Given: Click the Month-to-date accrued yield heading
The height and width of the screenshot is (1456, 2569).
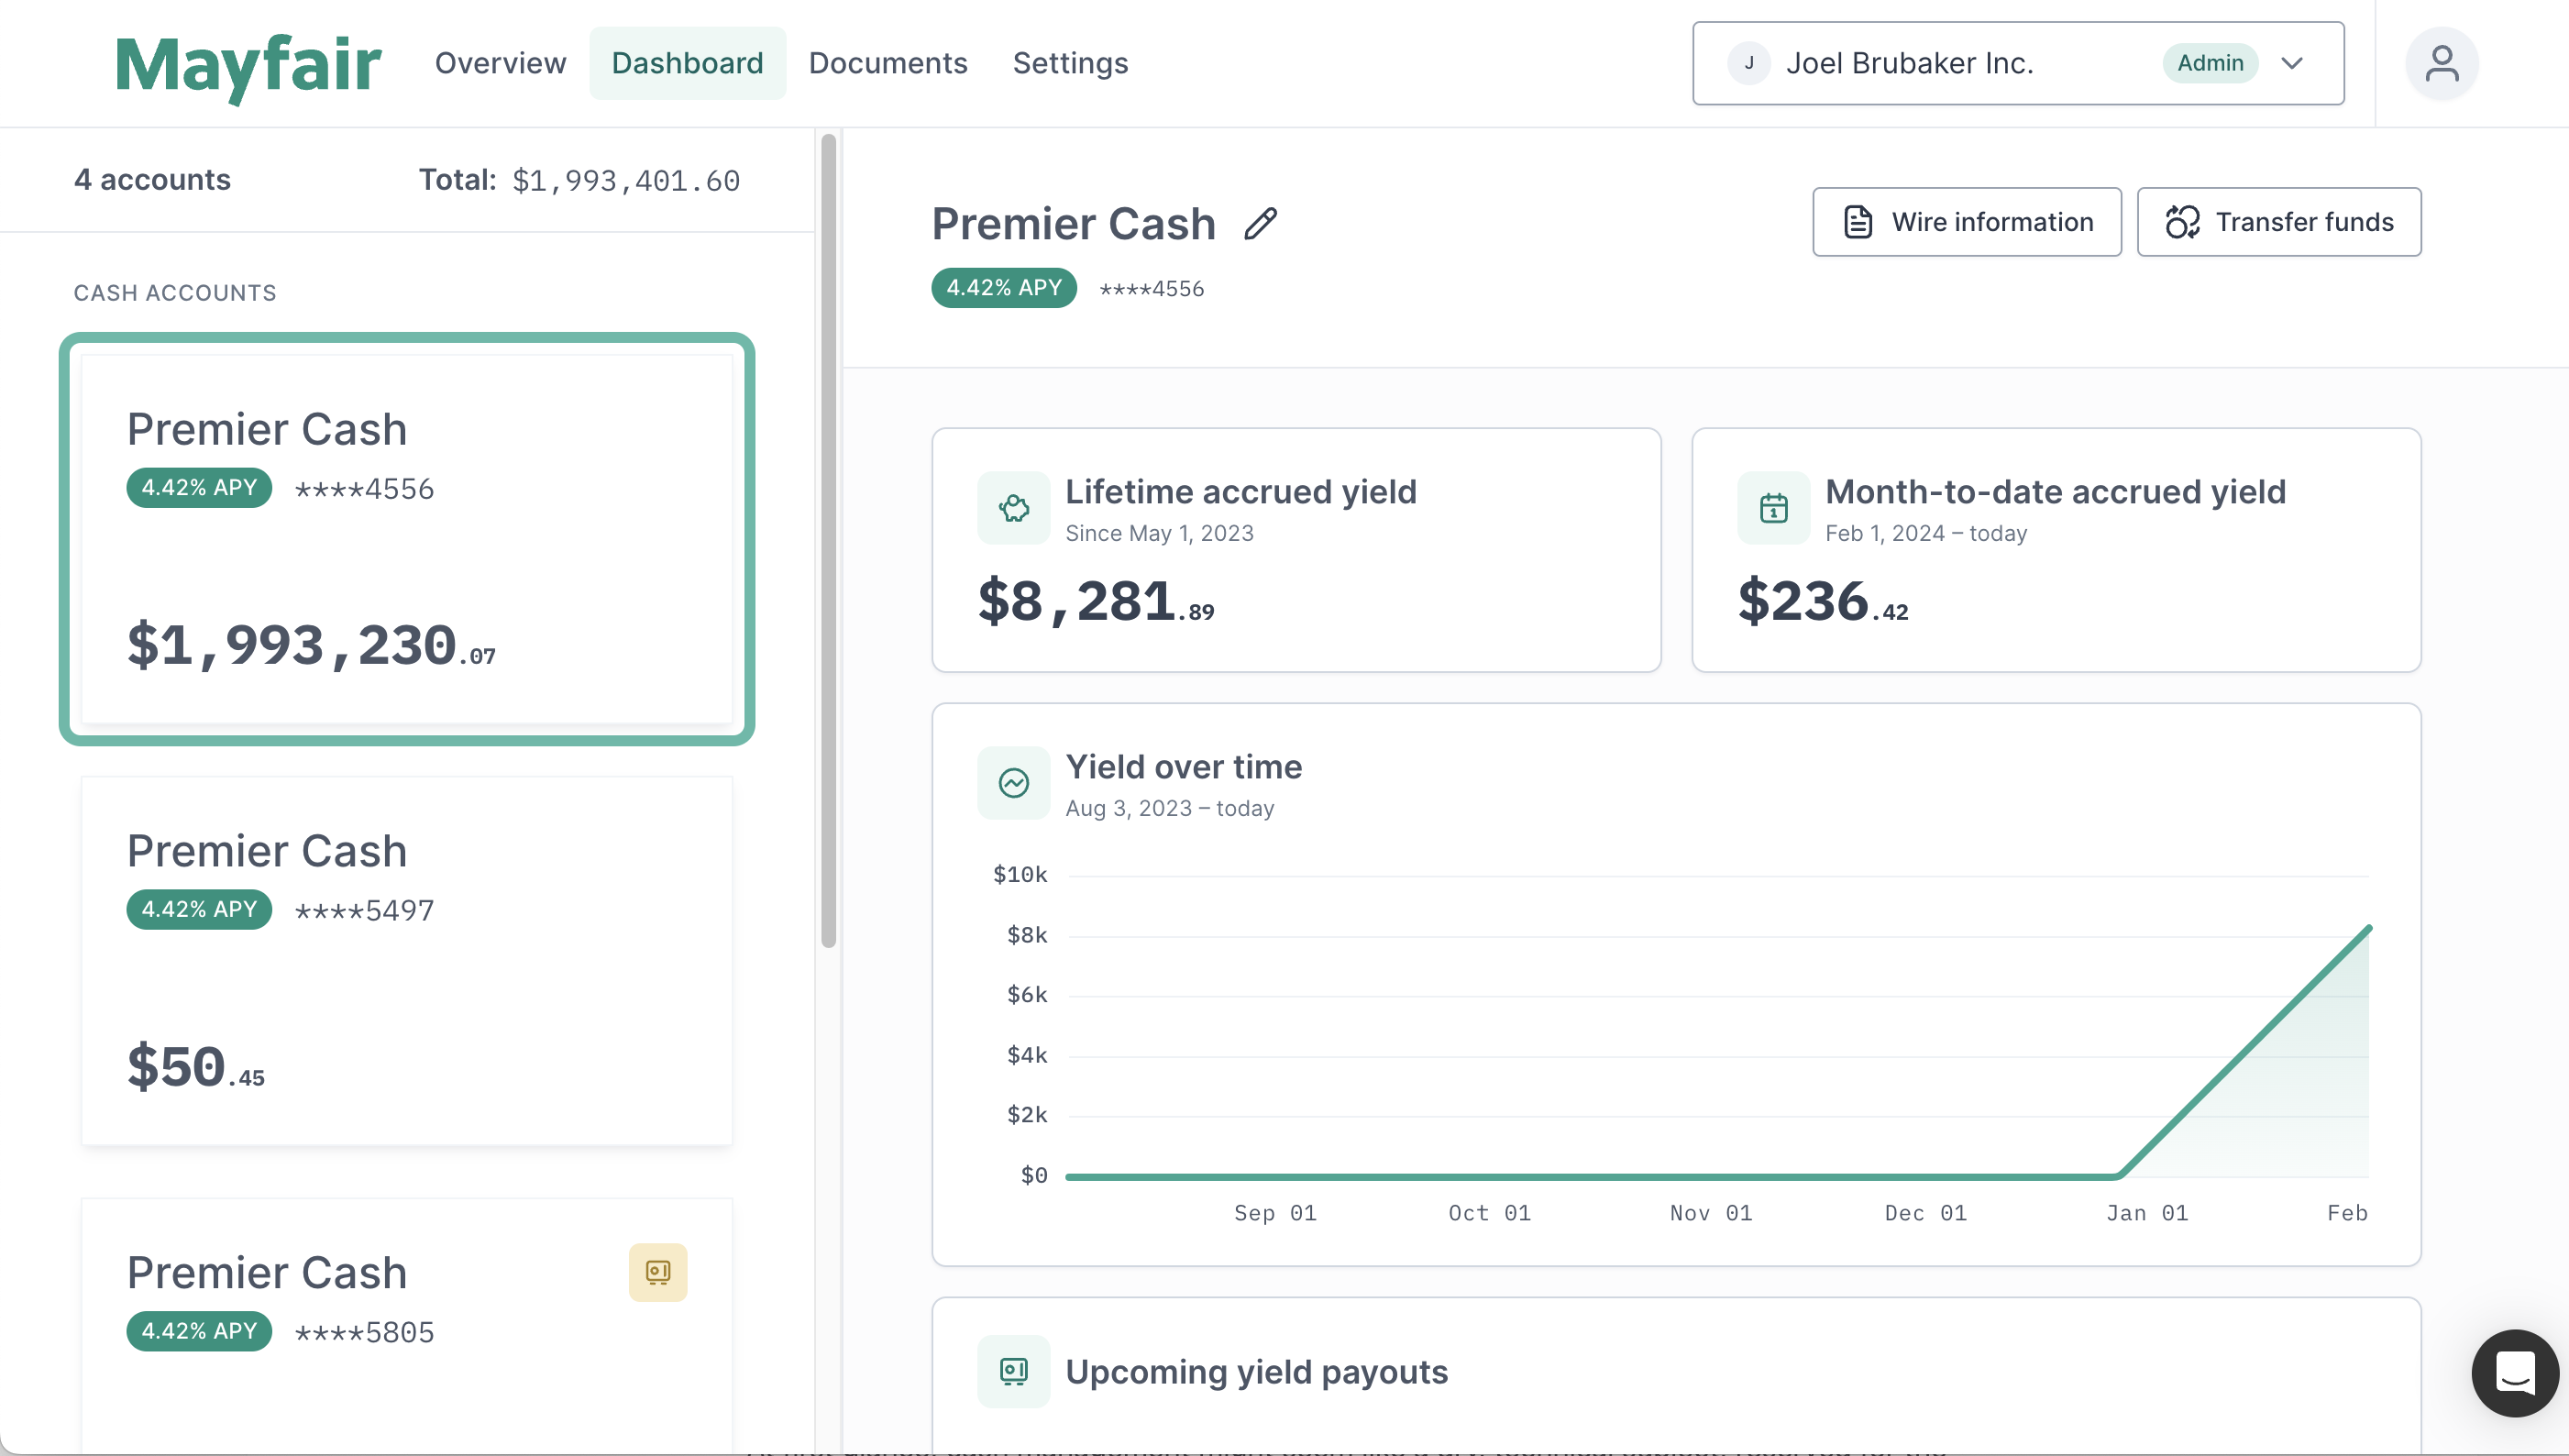Looking at the screenshot, I should click(2055, 492).
